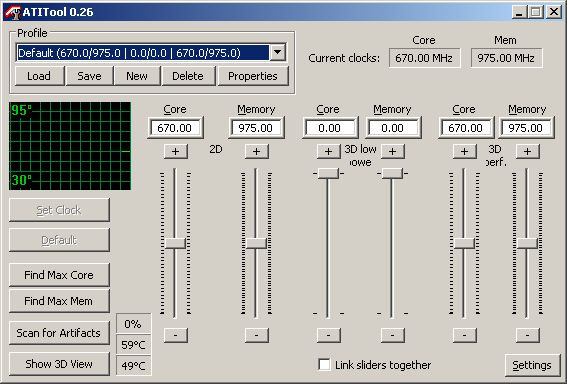Click the plus button for 3D low power Core
Screen dimensions: 567x384
click(328, 151)
